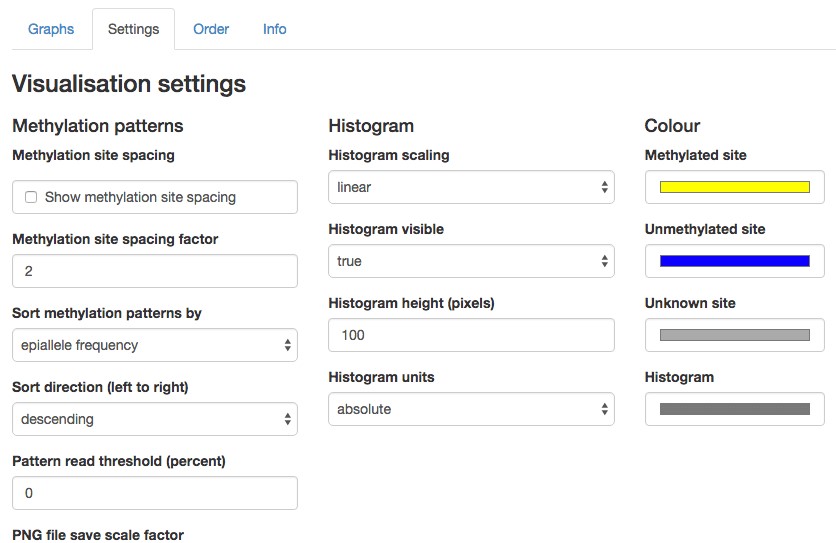Open the Histogram scaling dropdown
The height and width of the screenshot is (543, 836).
coord(470,187)
